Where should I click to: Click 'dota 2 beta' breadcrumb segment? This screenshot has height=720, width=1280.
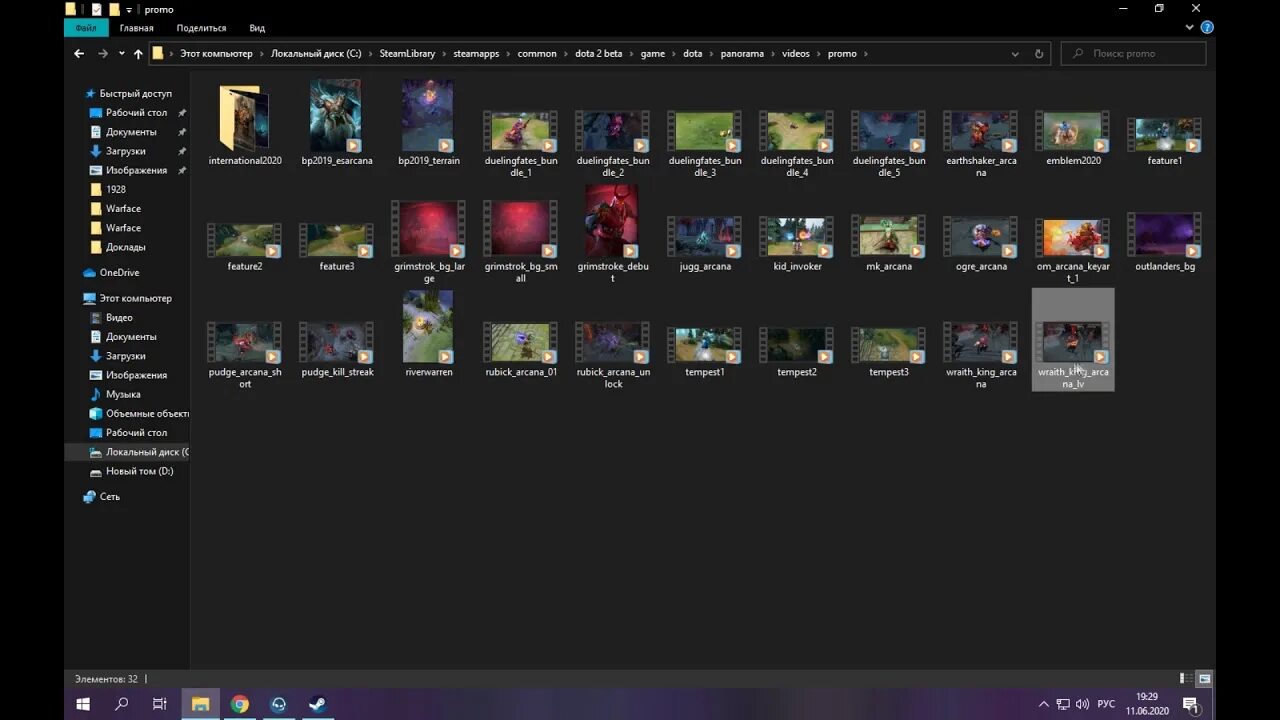click(598, 54)
